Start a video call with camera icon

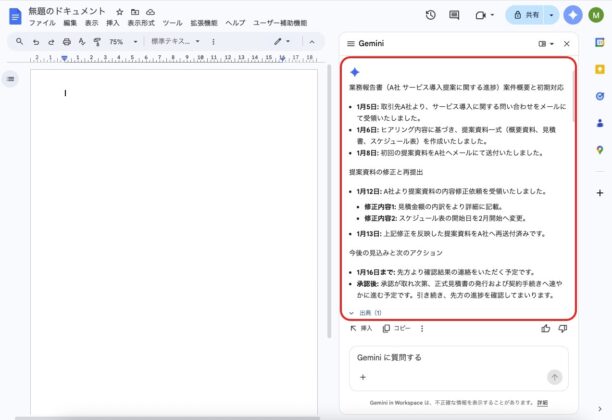click(x=480, y=15)
